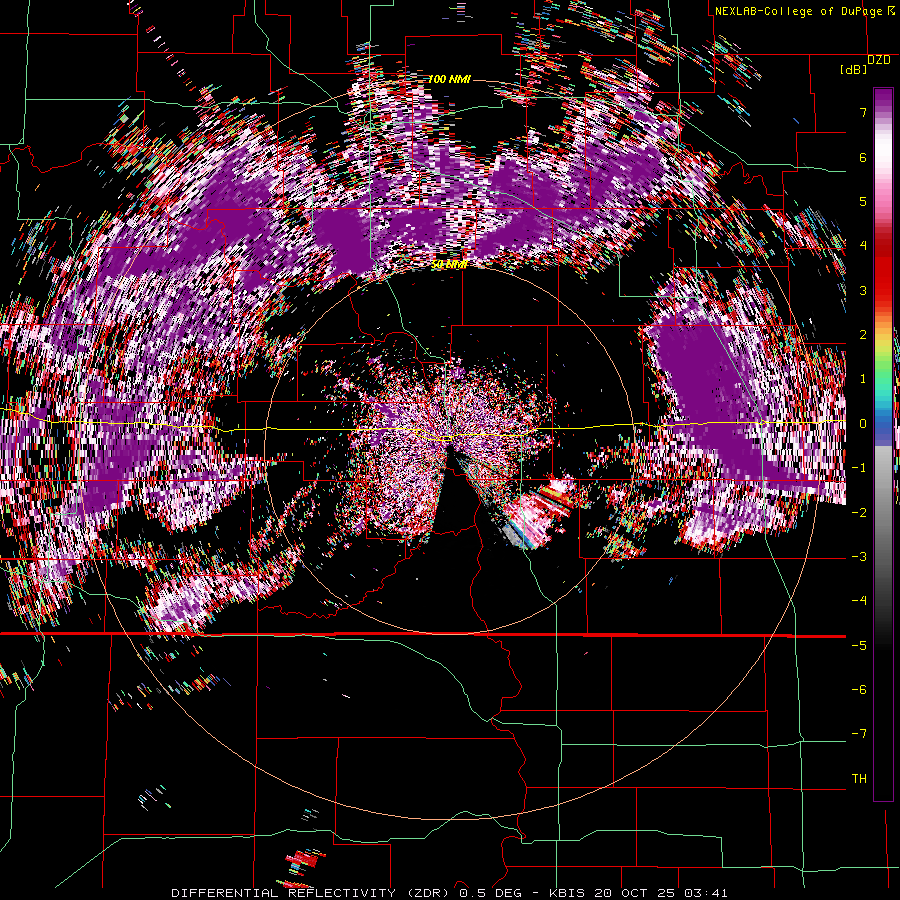The image size is (900, 900).
Task: Click the -1 value on color scale
Action: (x=859, y=468)
